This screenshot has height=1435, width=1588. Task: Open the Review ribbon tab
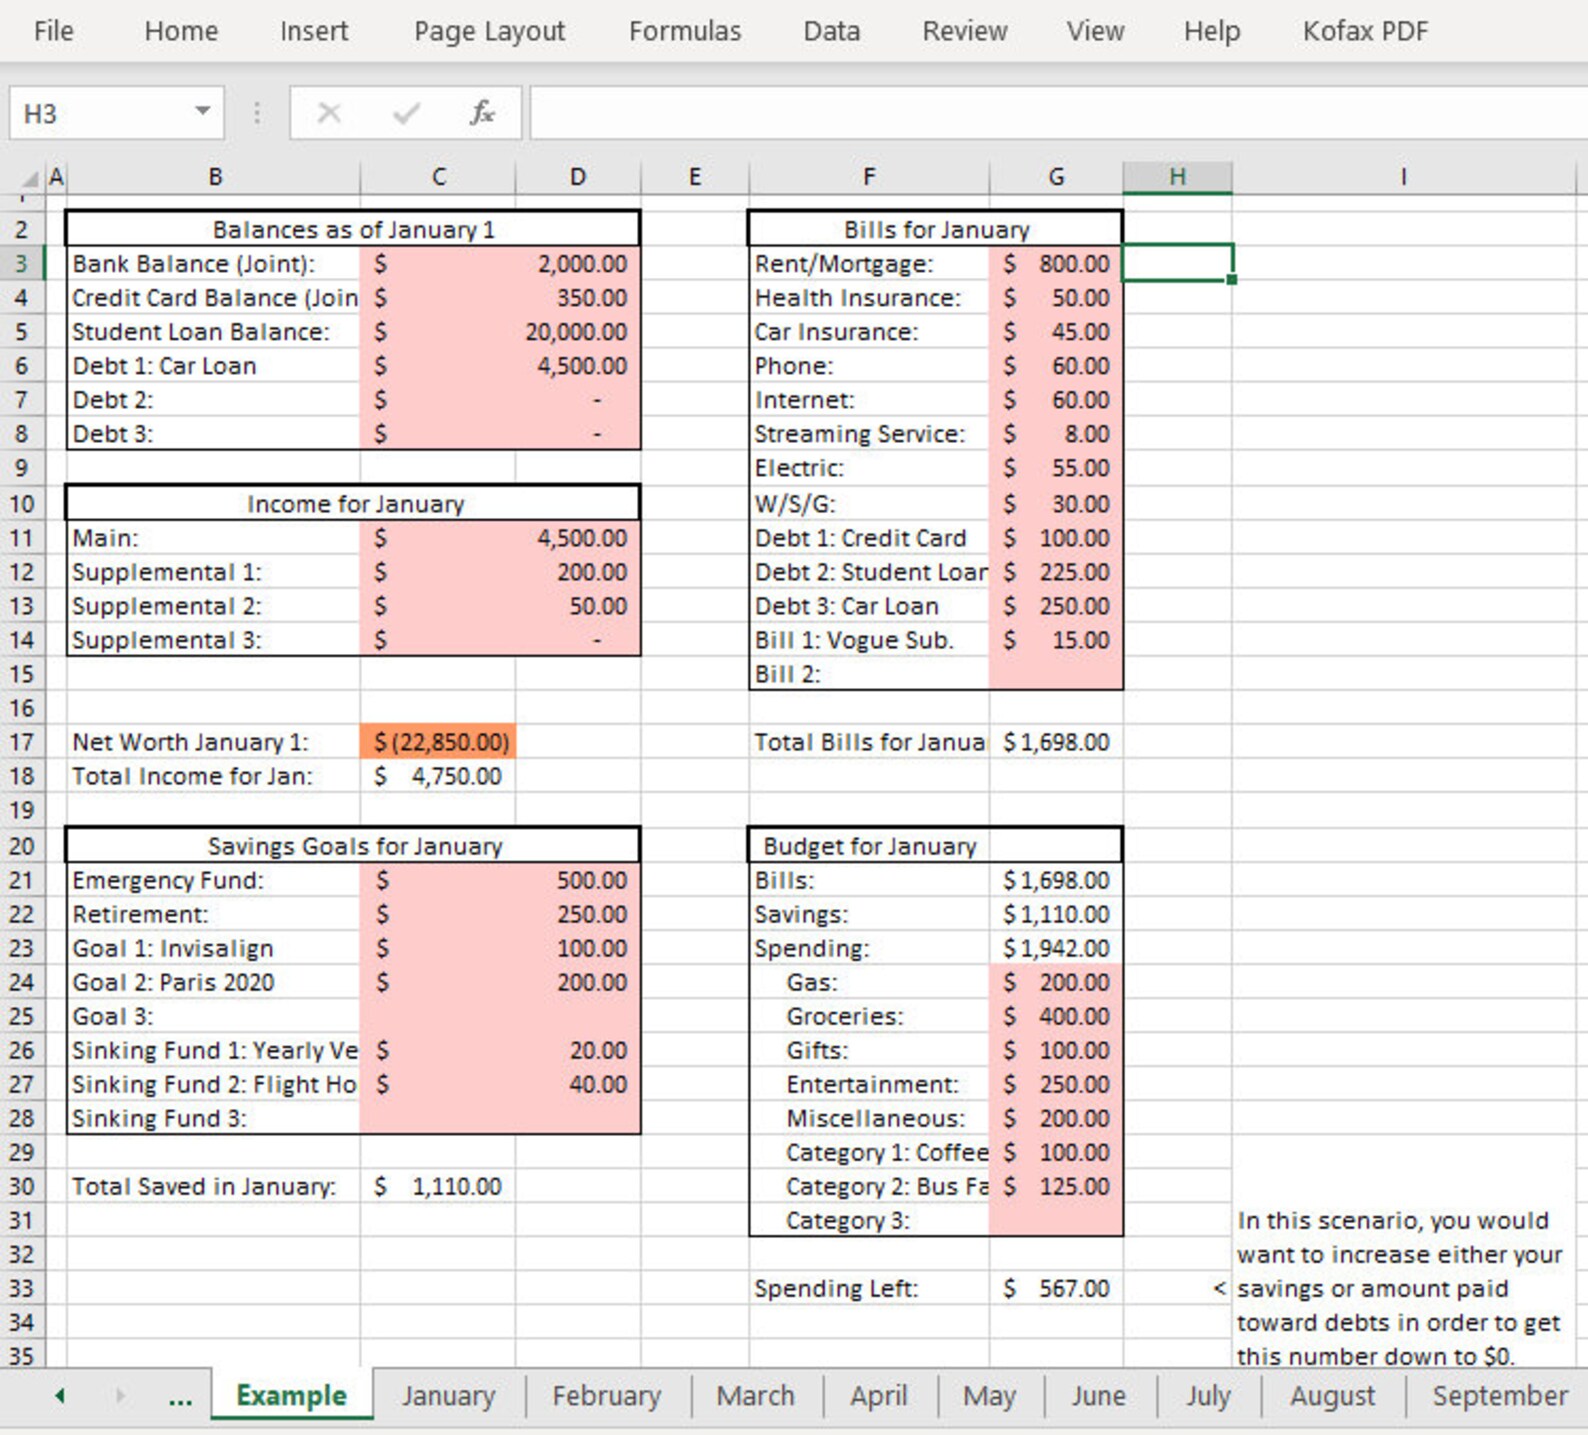point(964,31)
